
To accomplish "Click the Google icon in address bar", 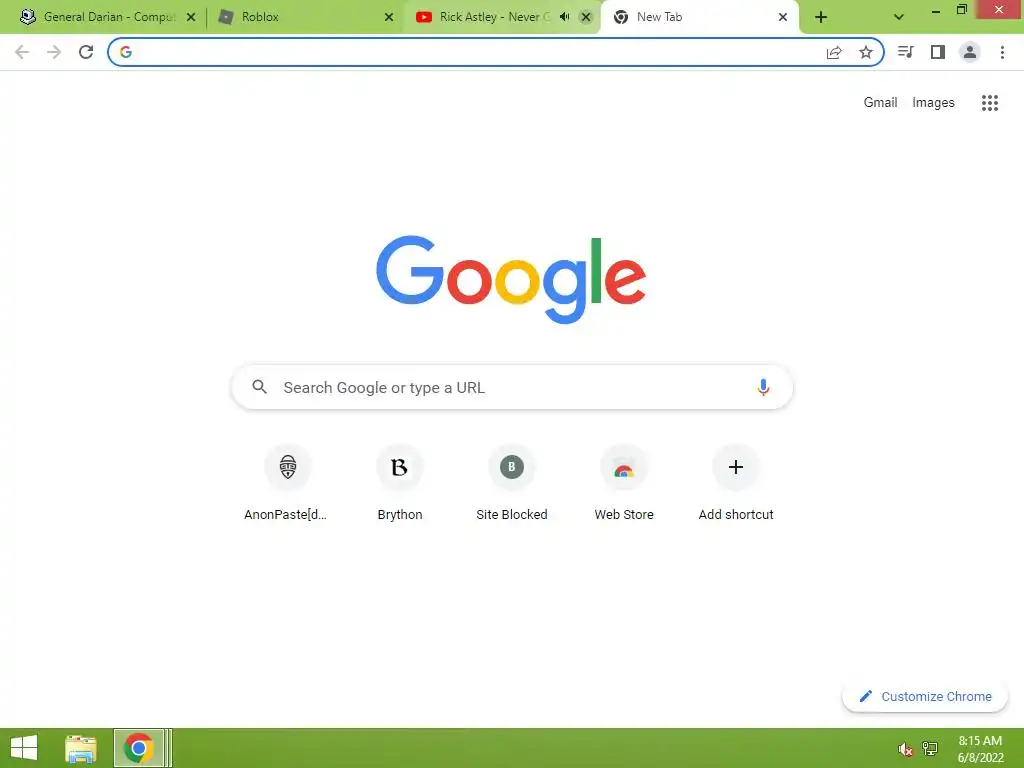I will tap(126, 52).
